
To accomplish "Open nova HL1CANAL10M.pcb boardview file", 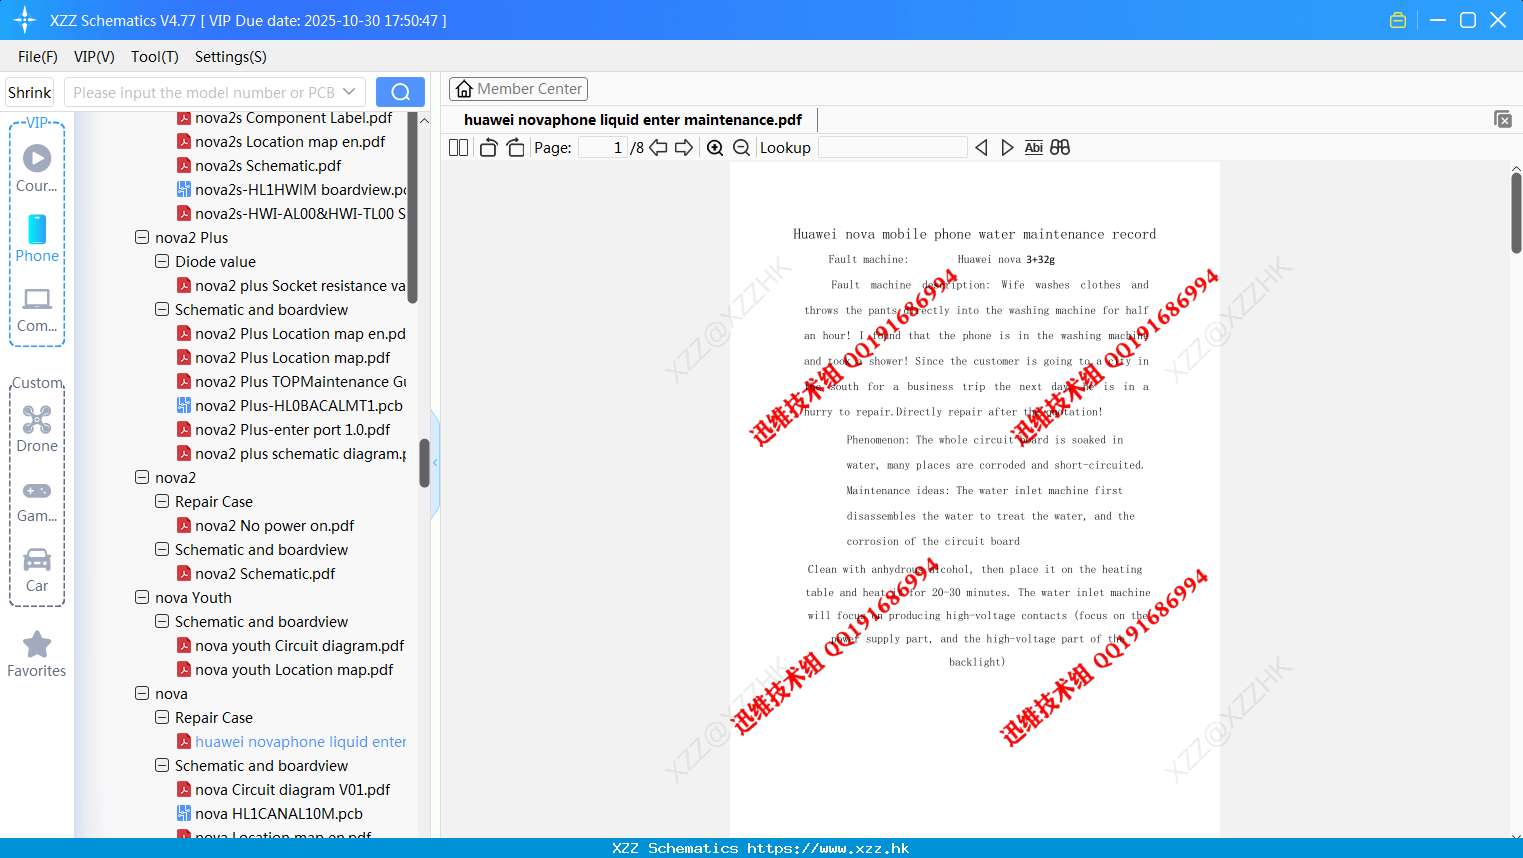I will (x=279, y=814).
